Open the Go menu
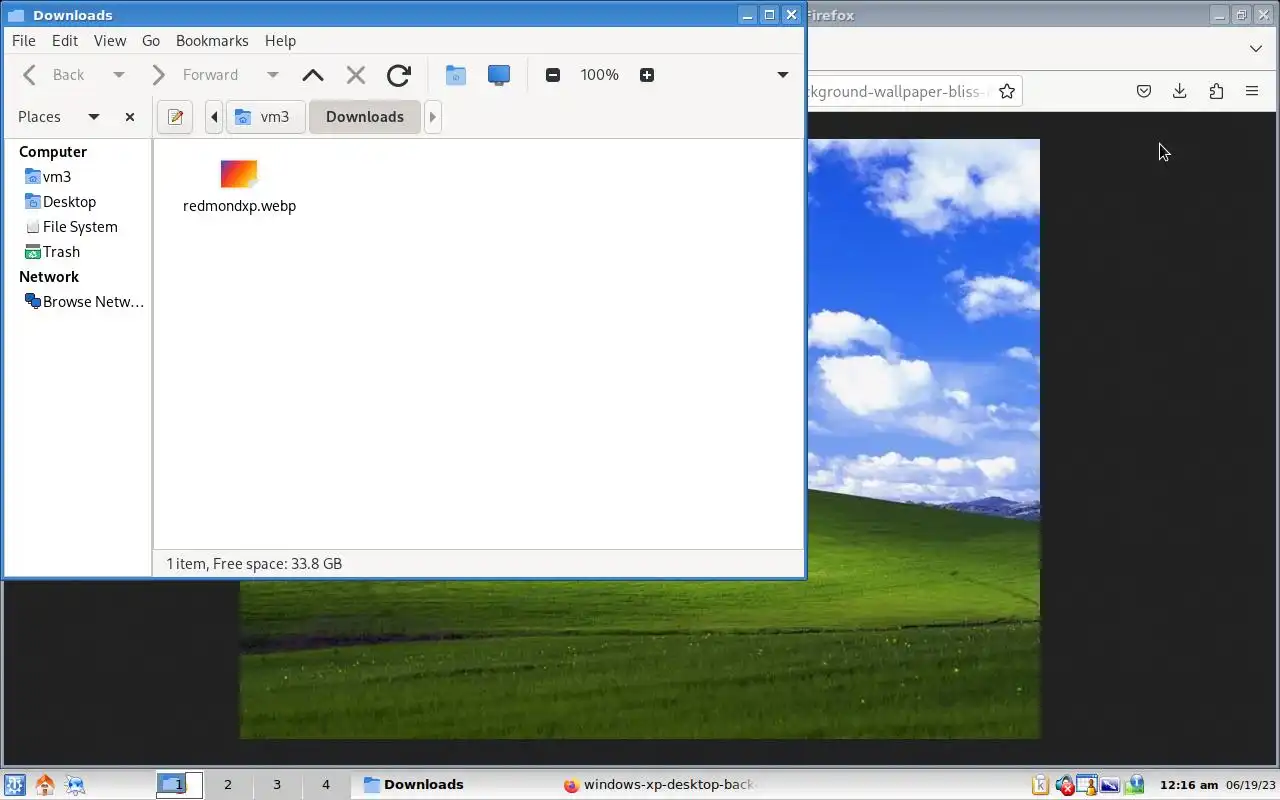This screenshot has width=1280, height=800. (x=151, y=41)
